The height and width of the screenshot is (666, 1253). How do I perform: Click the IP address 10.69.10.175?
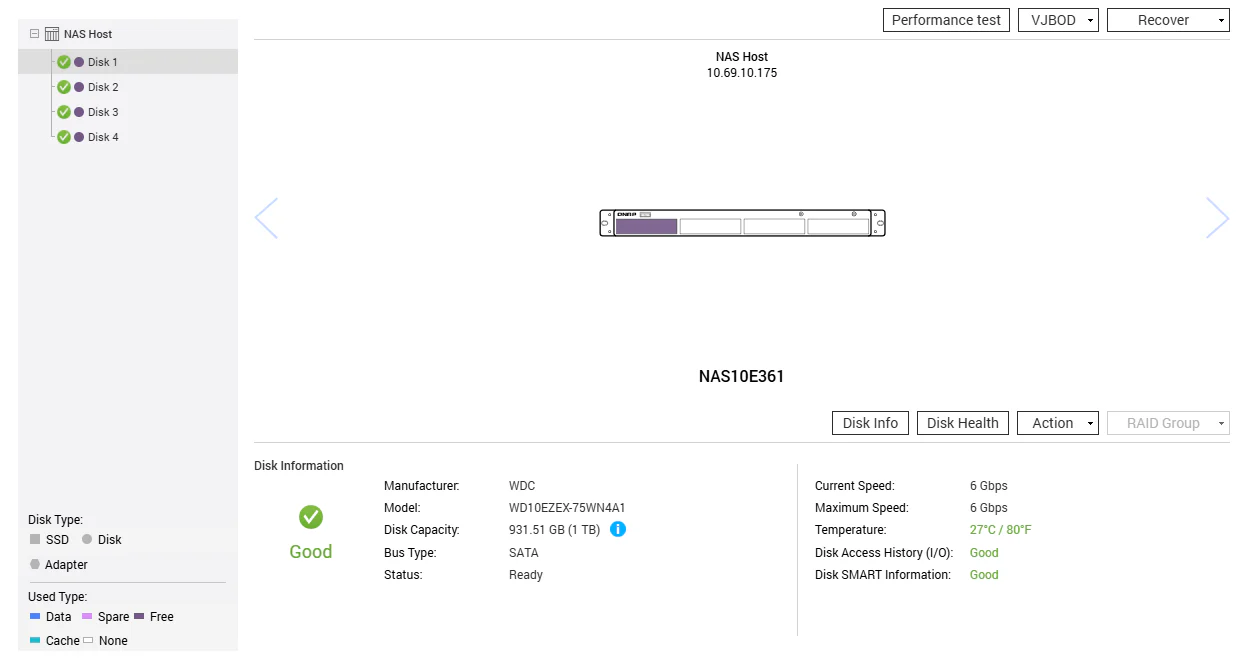click(x=742, y=73)
